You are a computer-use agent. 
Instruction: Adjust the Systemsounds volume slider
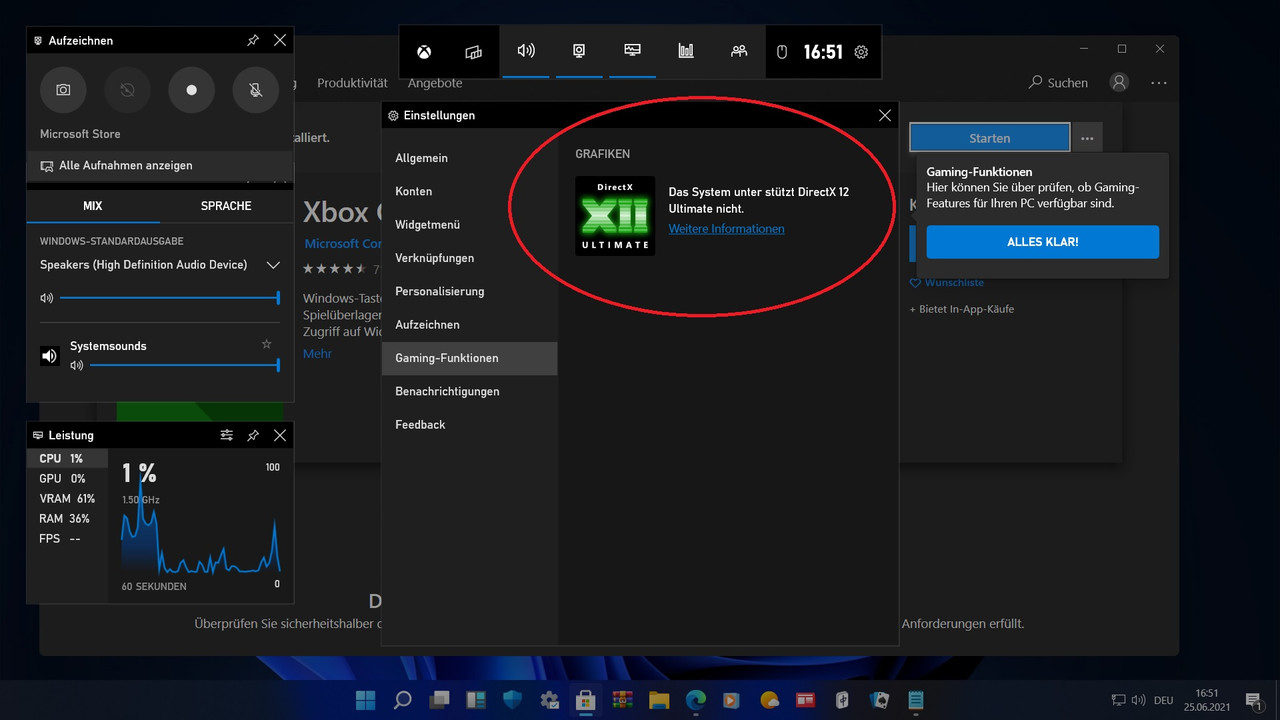184,366
